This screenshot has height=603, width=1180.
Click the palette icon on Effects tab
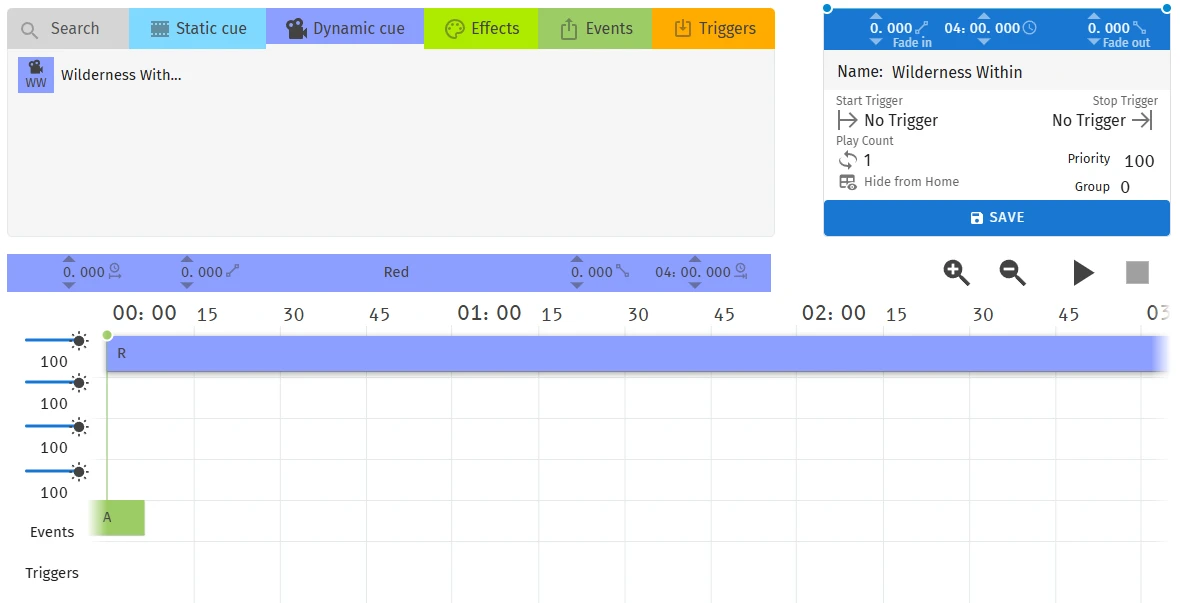[455, 29]
